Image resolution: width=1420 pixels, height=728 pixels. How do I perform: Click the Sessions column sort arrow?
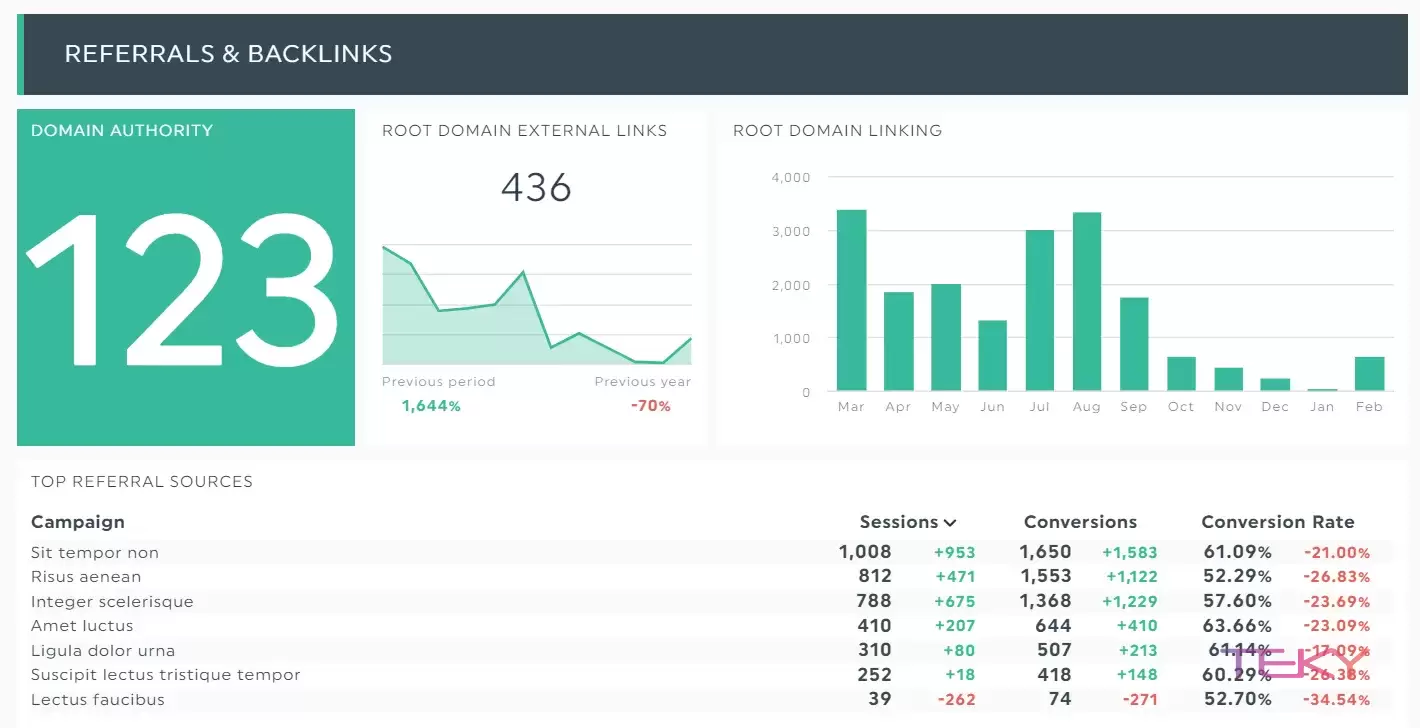click(950, 523)
